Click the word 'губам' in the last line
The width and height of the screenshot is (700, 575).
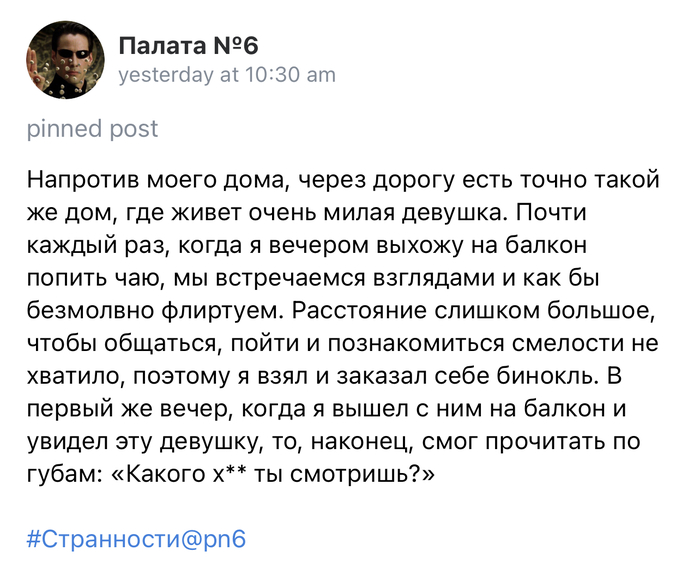pyautogui.click(x=61, y=475)
